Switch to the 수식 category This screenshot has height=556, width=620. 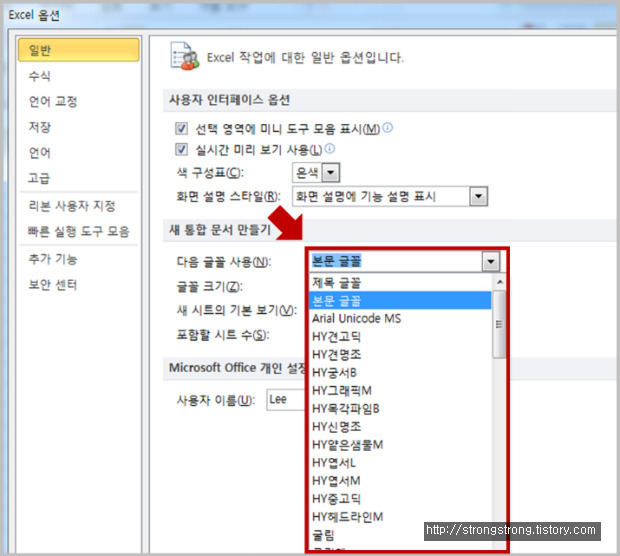pos(39,76)
